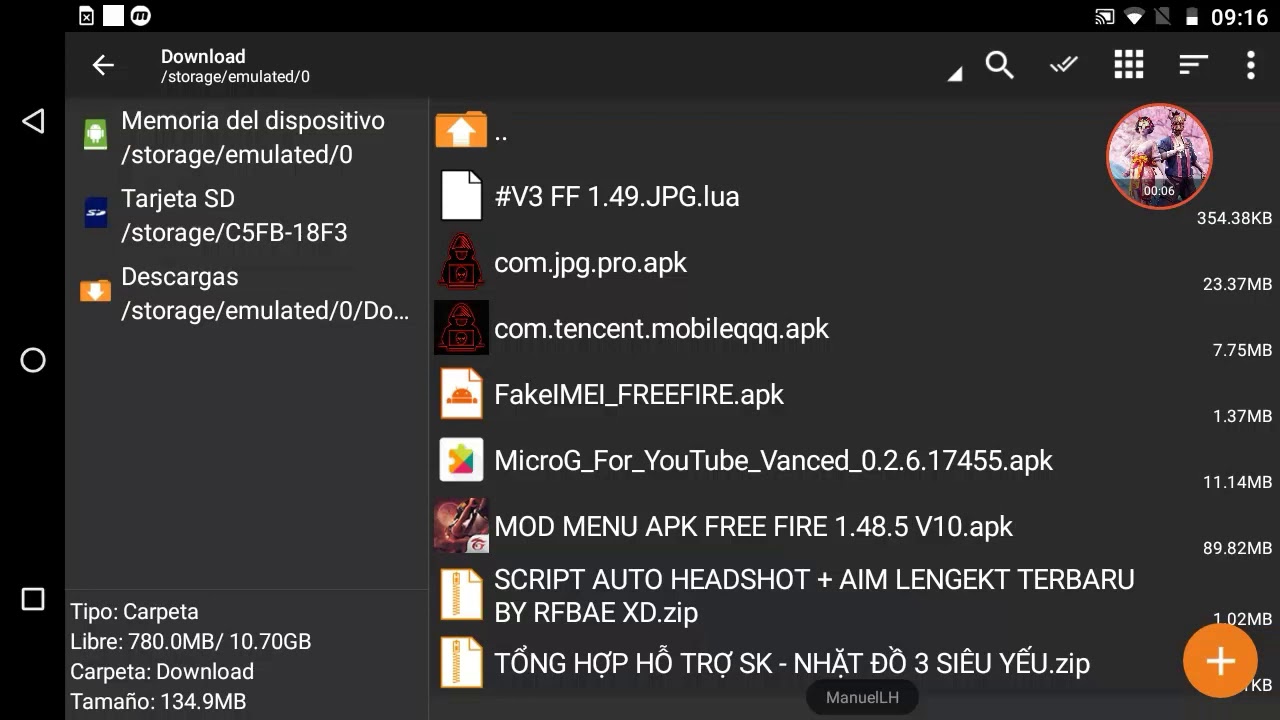Tap the 1.37MB file size label
Image resolution: width=1280 pixels, height=720 pixels.
[x=1242, y=416]
